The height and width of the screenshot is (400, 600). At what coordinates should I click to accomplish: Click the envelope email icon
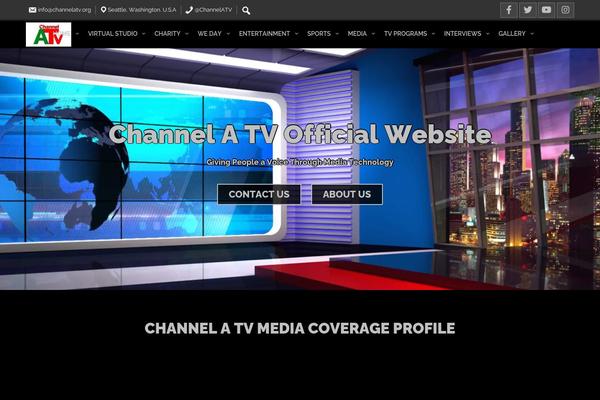(33, 10)
